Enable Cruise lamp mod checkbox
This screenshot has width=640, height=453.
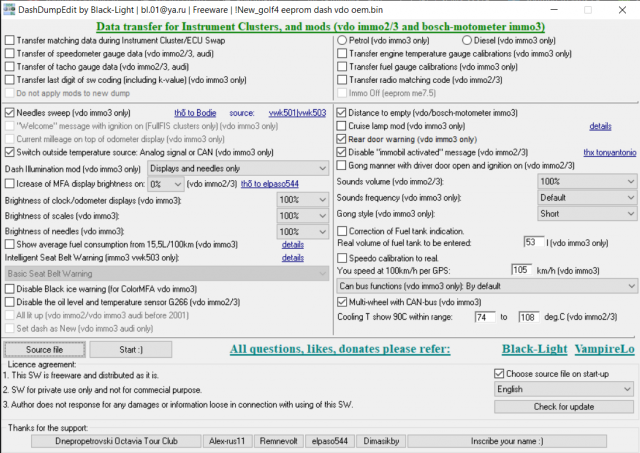pyautogui.click(x=343, y=126)
